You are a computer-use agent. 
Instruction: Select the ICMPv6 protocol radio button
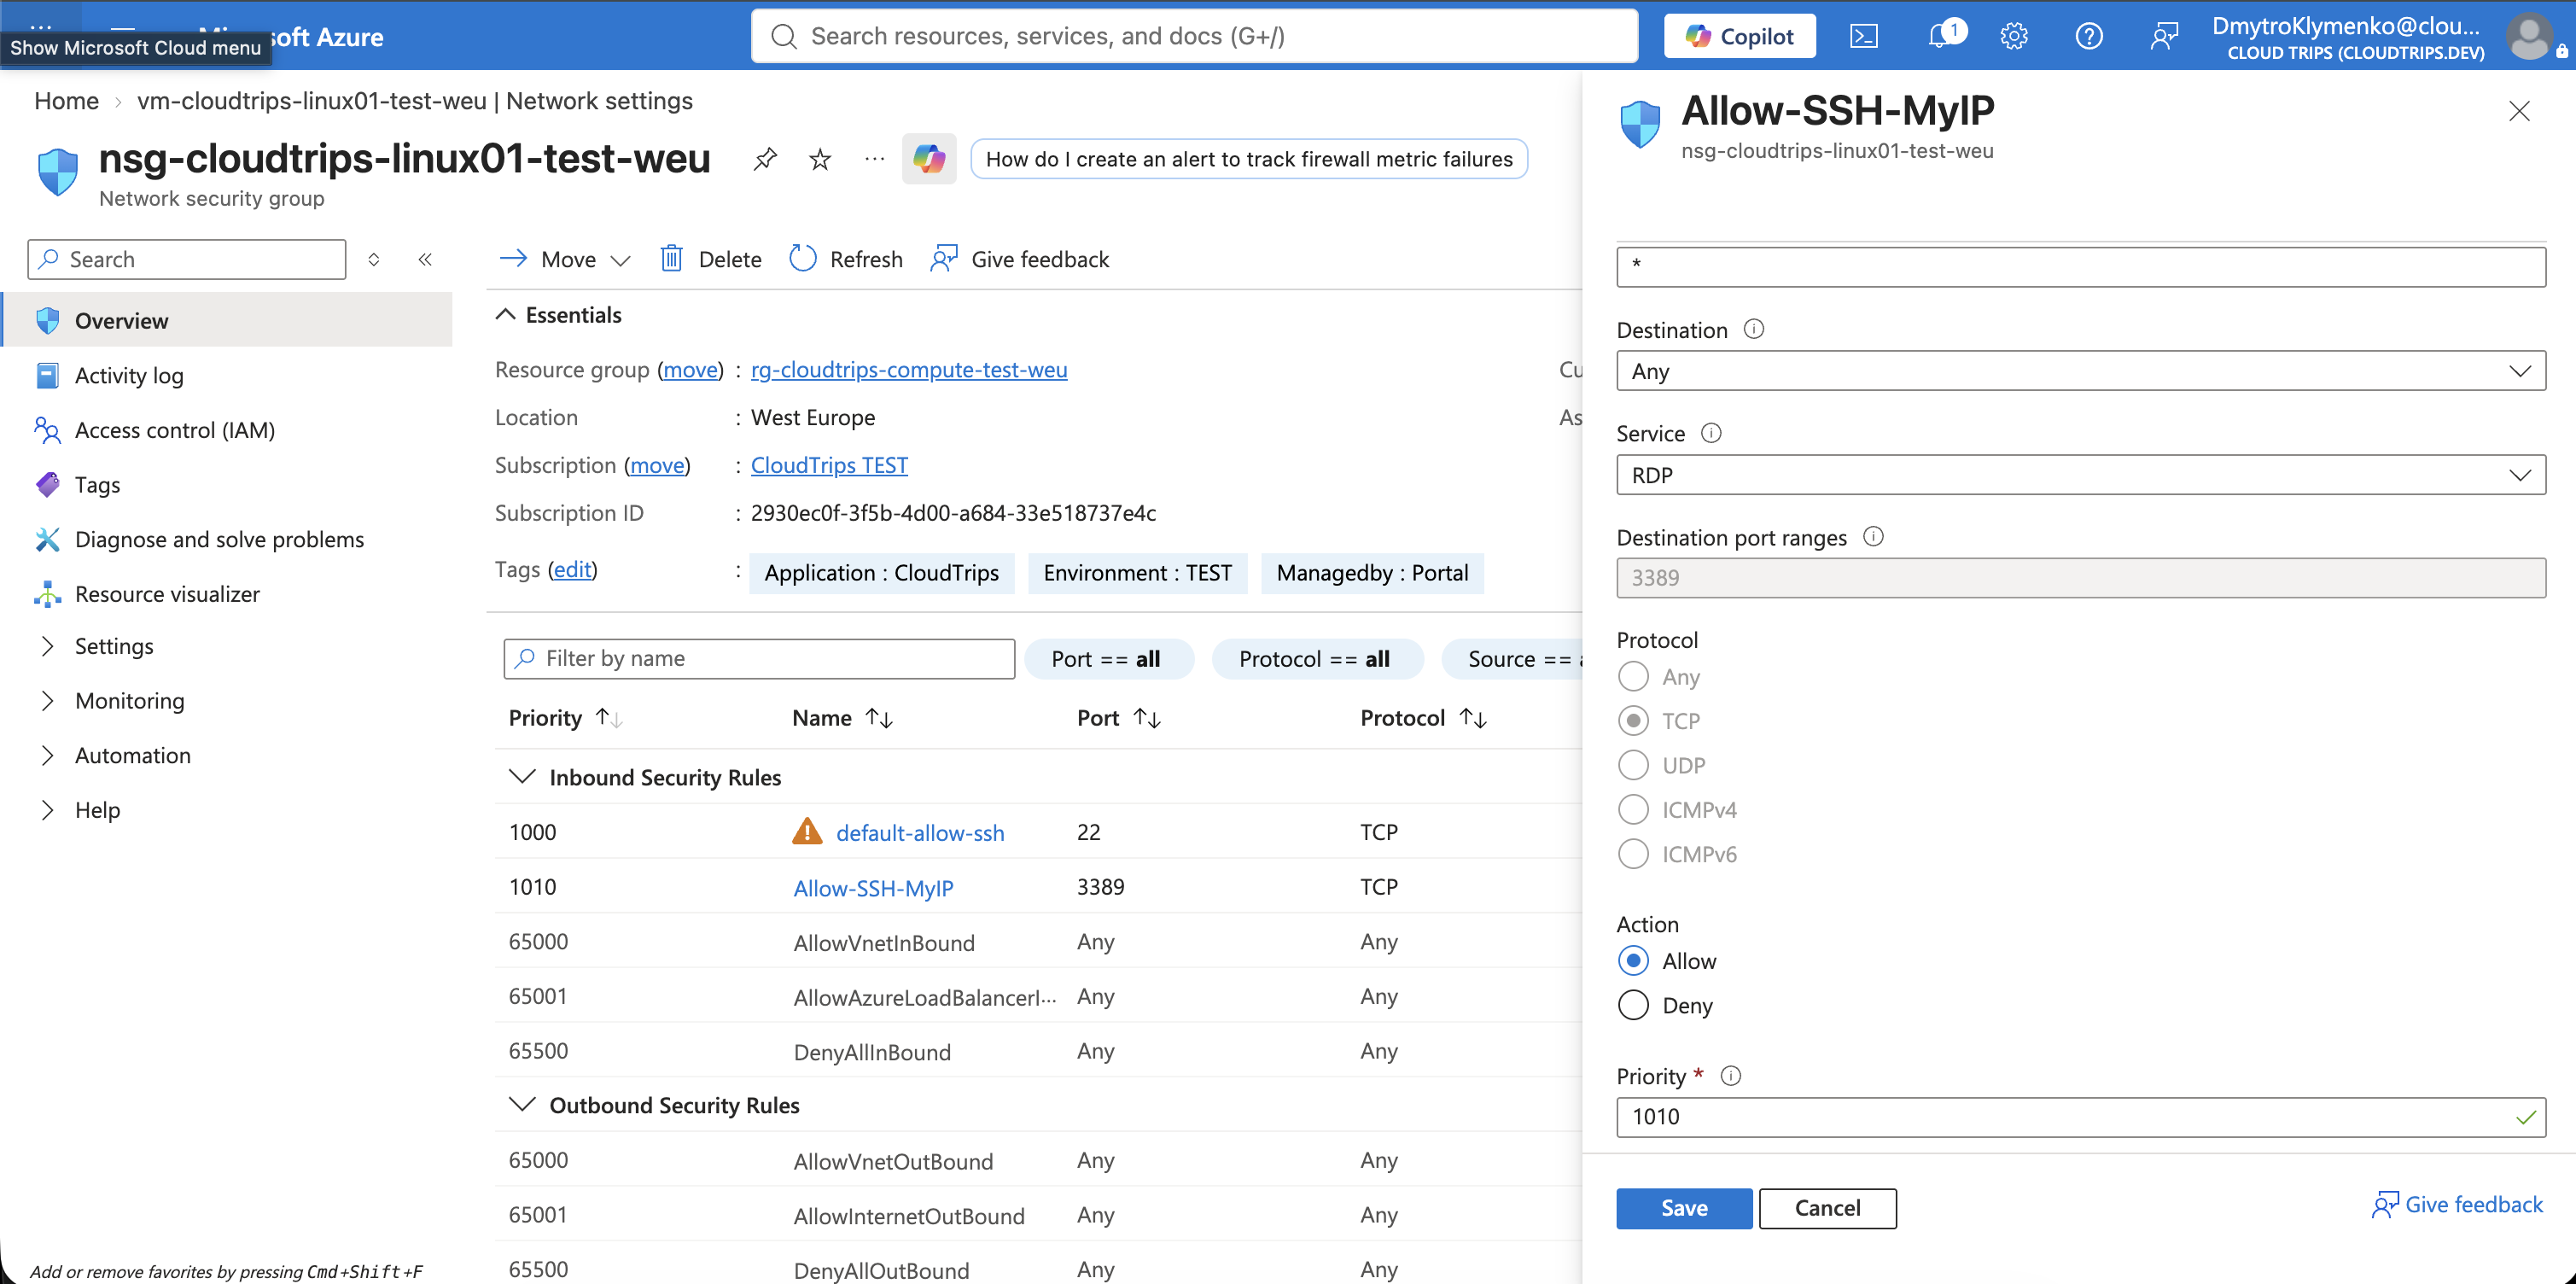click(1633, 854)
